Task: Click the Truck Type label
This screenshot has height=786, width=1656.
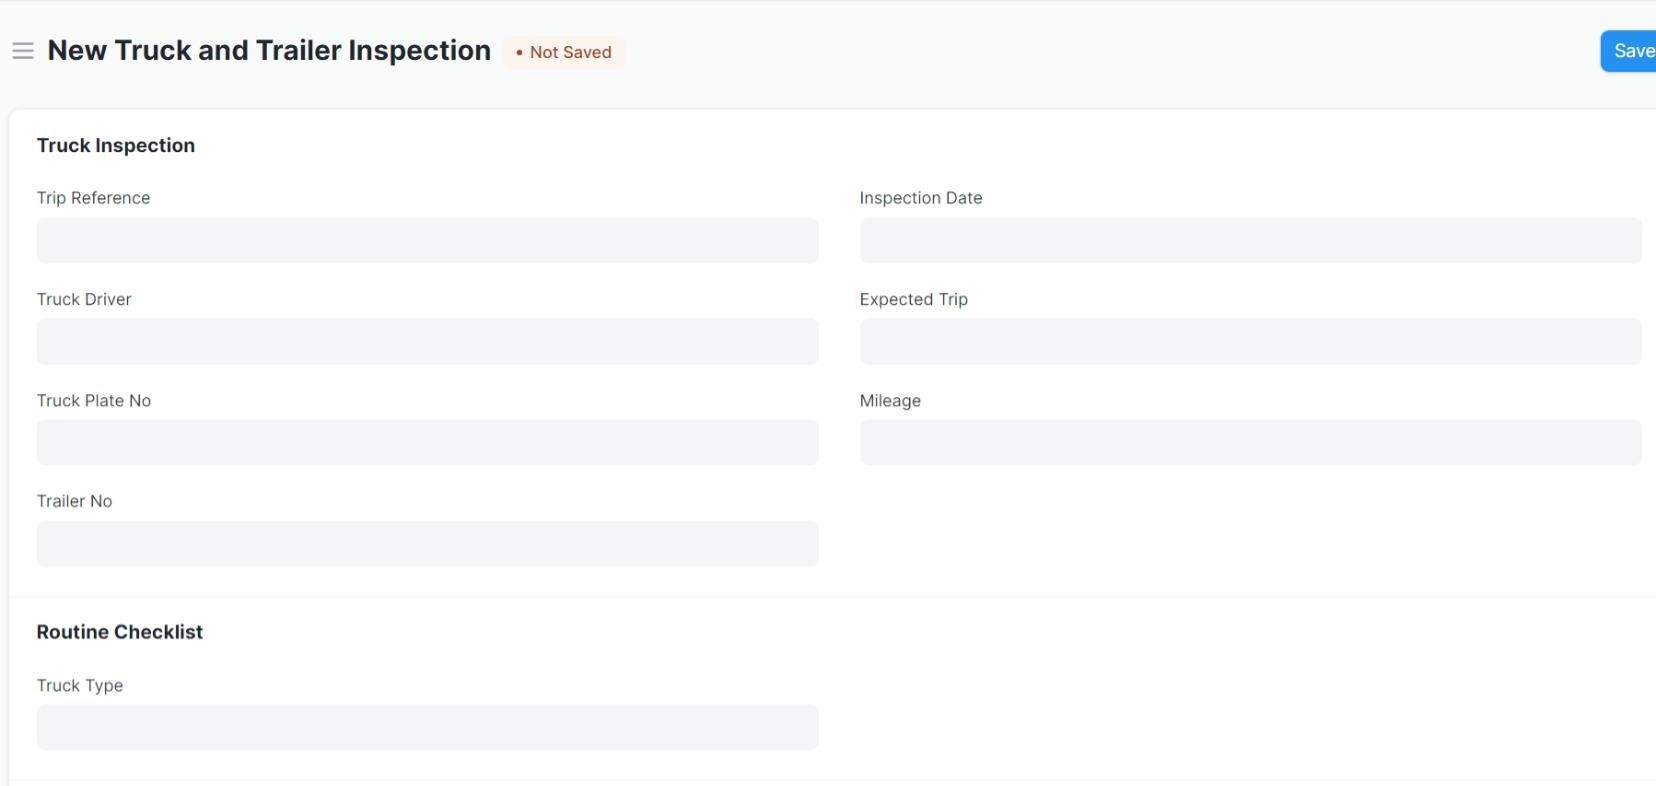Action: point(80,685)
